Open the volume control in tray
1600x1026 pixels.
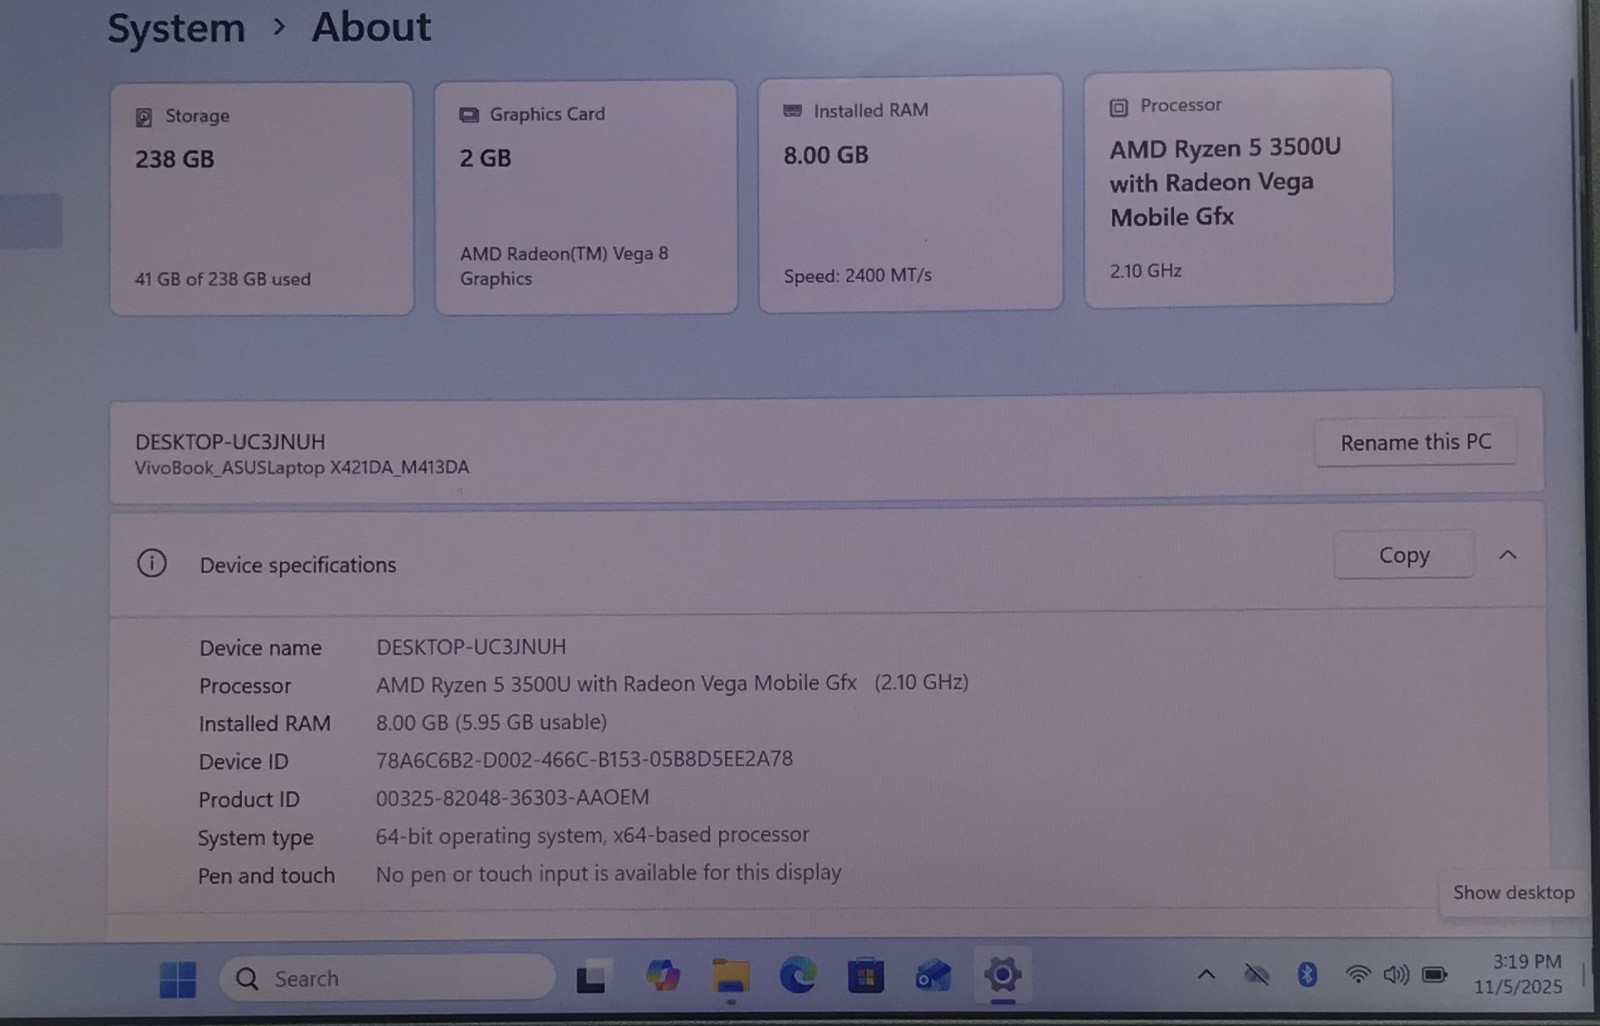[1396, 974]
